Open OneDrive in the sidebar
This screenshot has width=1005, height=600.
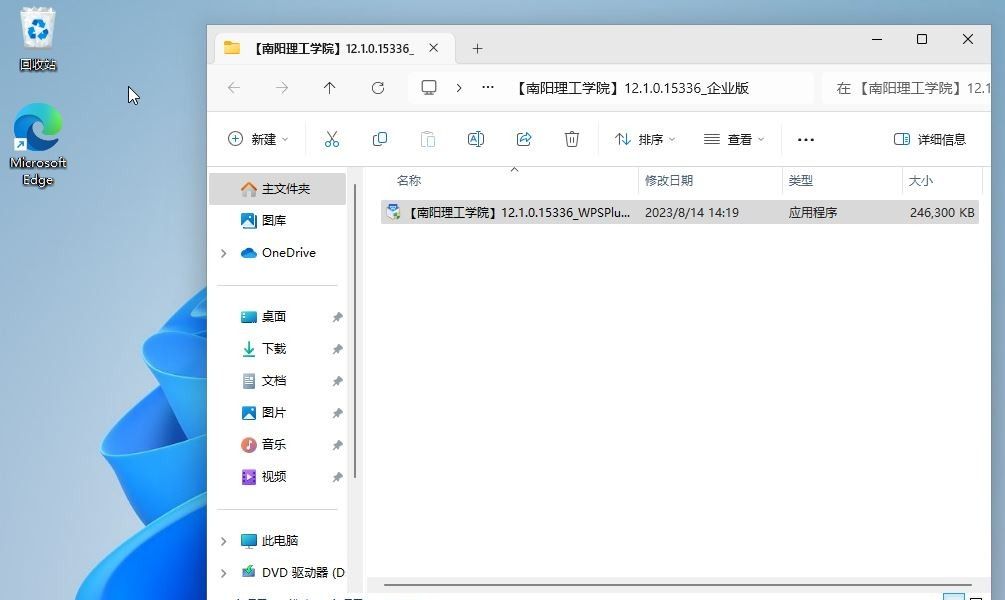click(x=278, y=253)
